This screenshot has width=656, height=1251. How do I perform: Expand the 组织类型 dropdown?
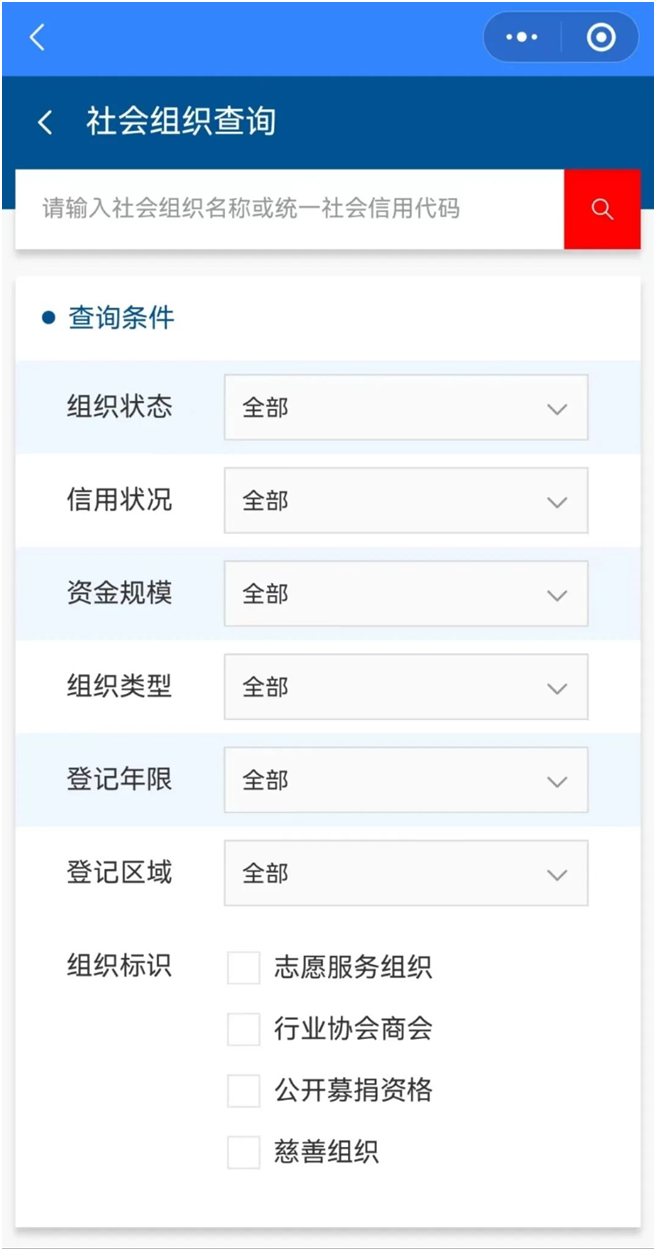[405, 687]
